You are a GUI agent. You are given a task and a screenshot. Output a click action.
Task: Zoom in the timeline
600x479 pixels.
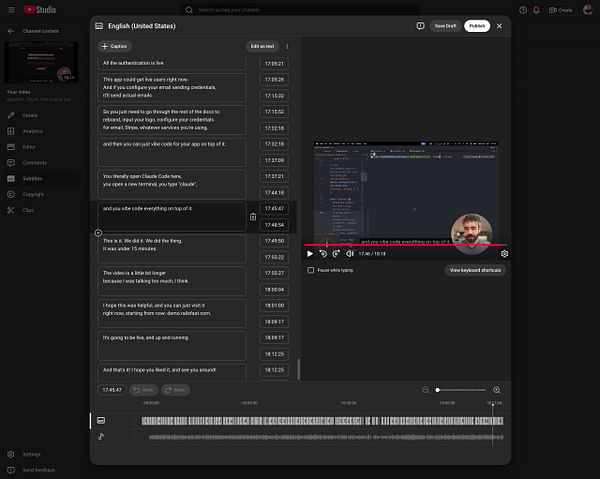(x=496, y=390)
